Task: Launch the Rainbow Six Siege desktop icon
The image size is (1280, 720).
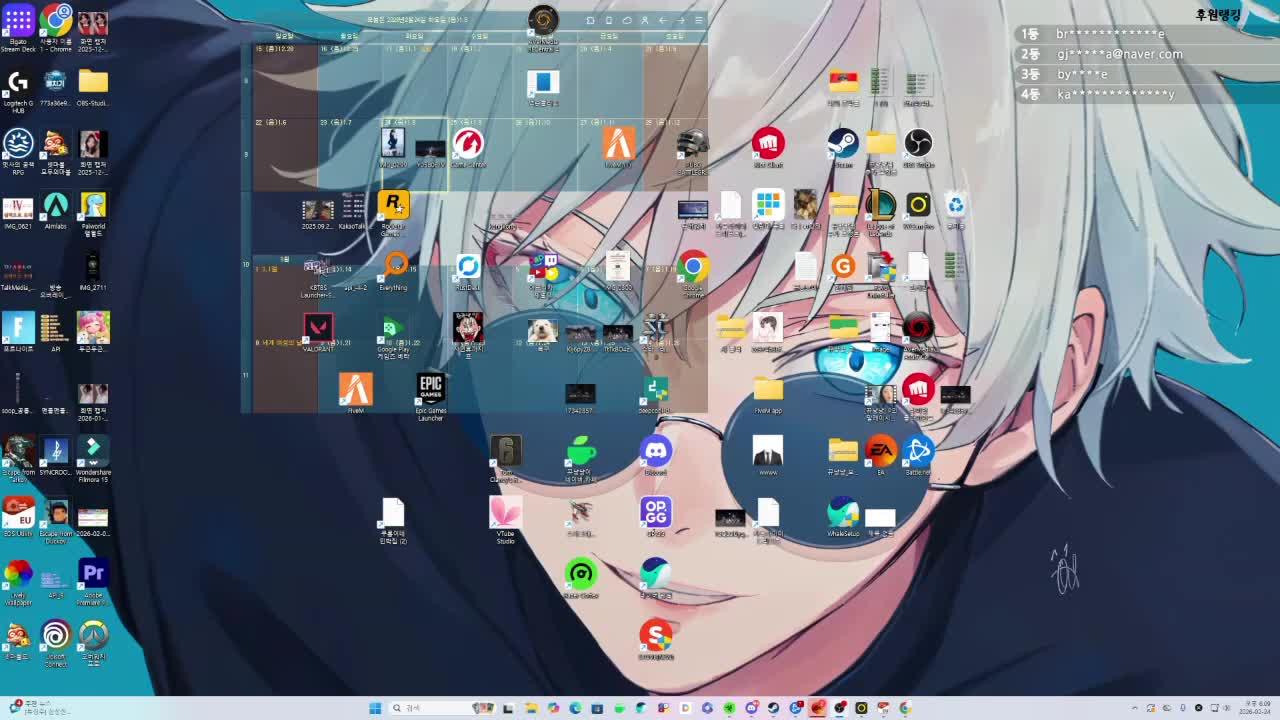Action: click(506, 460)
